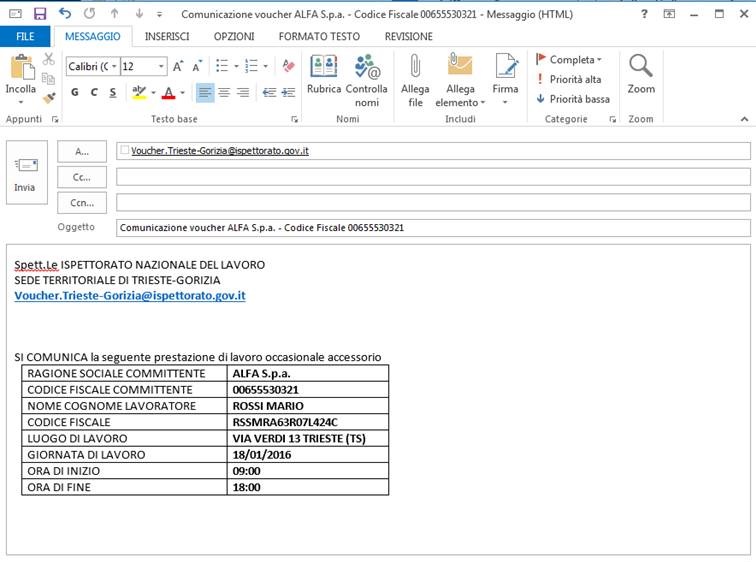Screen dimensions: 756x562
Task: Switch to the OPZIONI tab
Action: tap(234, 37)
